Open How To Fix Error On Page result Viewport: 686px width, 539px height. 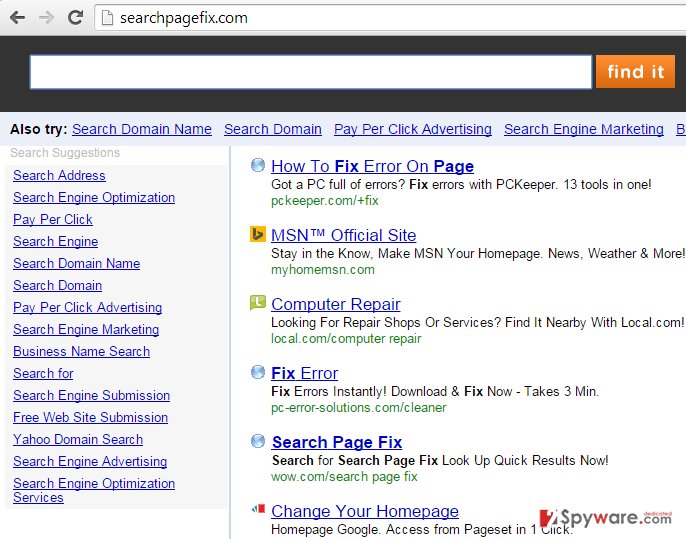point(372,166)
